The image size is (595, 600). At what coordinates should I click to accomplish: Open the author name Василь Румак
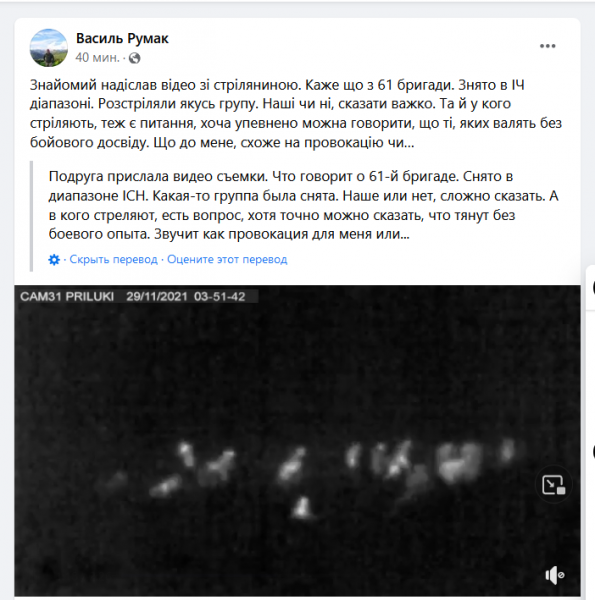(x=122, y=38)
